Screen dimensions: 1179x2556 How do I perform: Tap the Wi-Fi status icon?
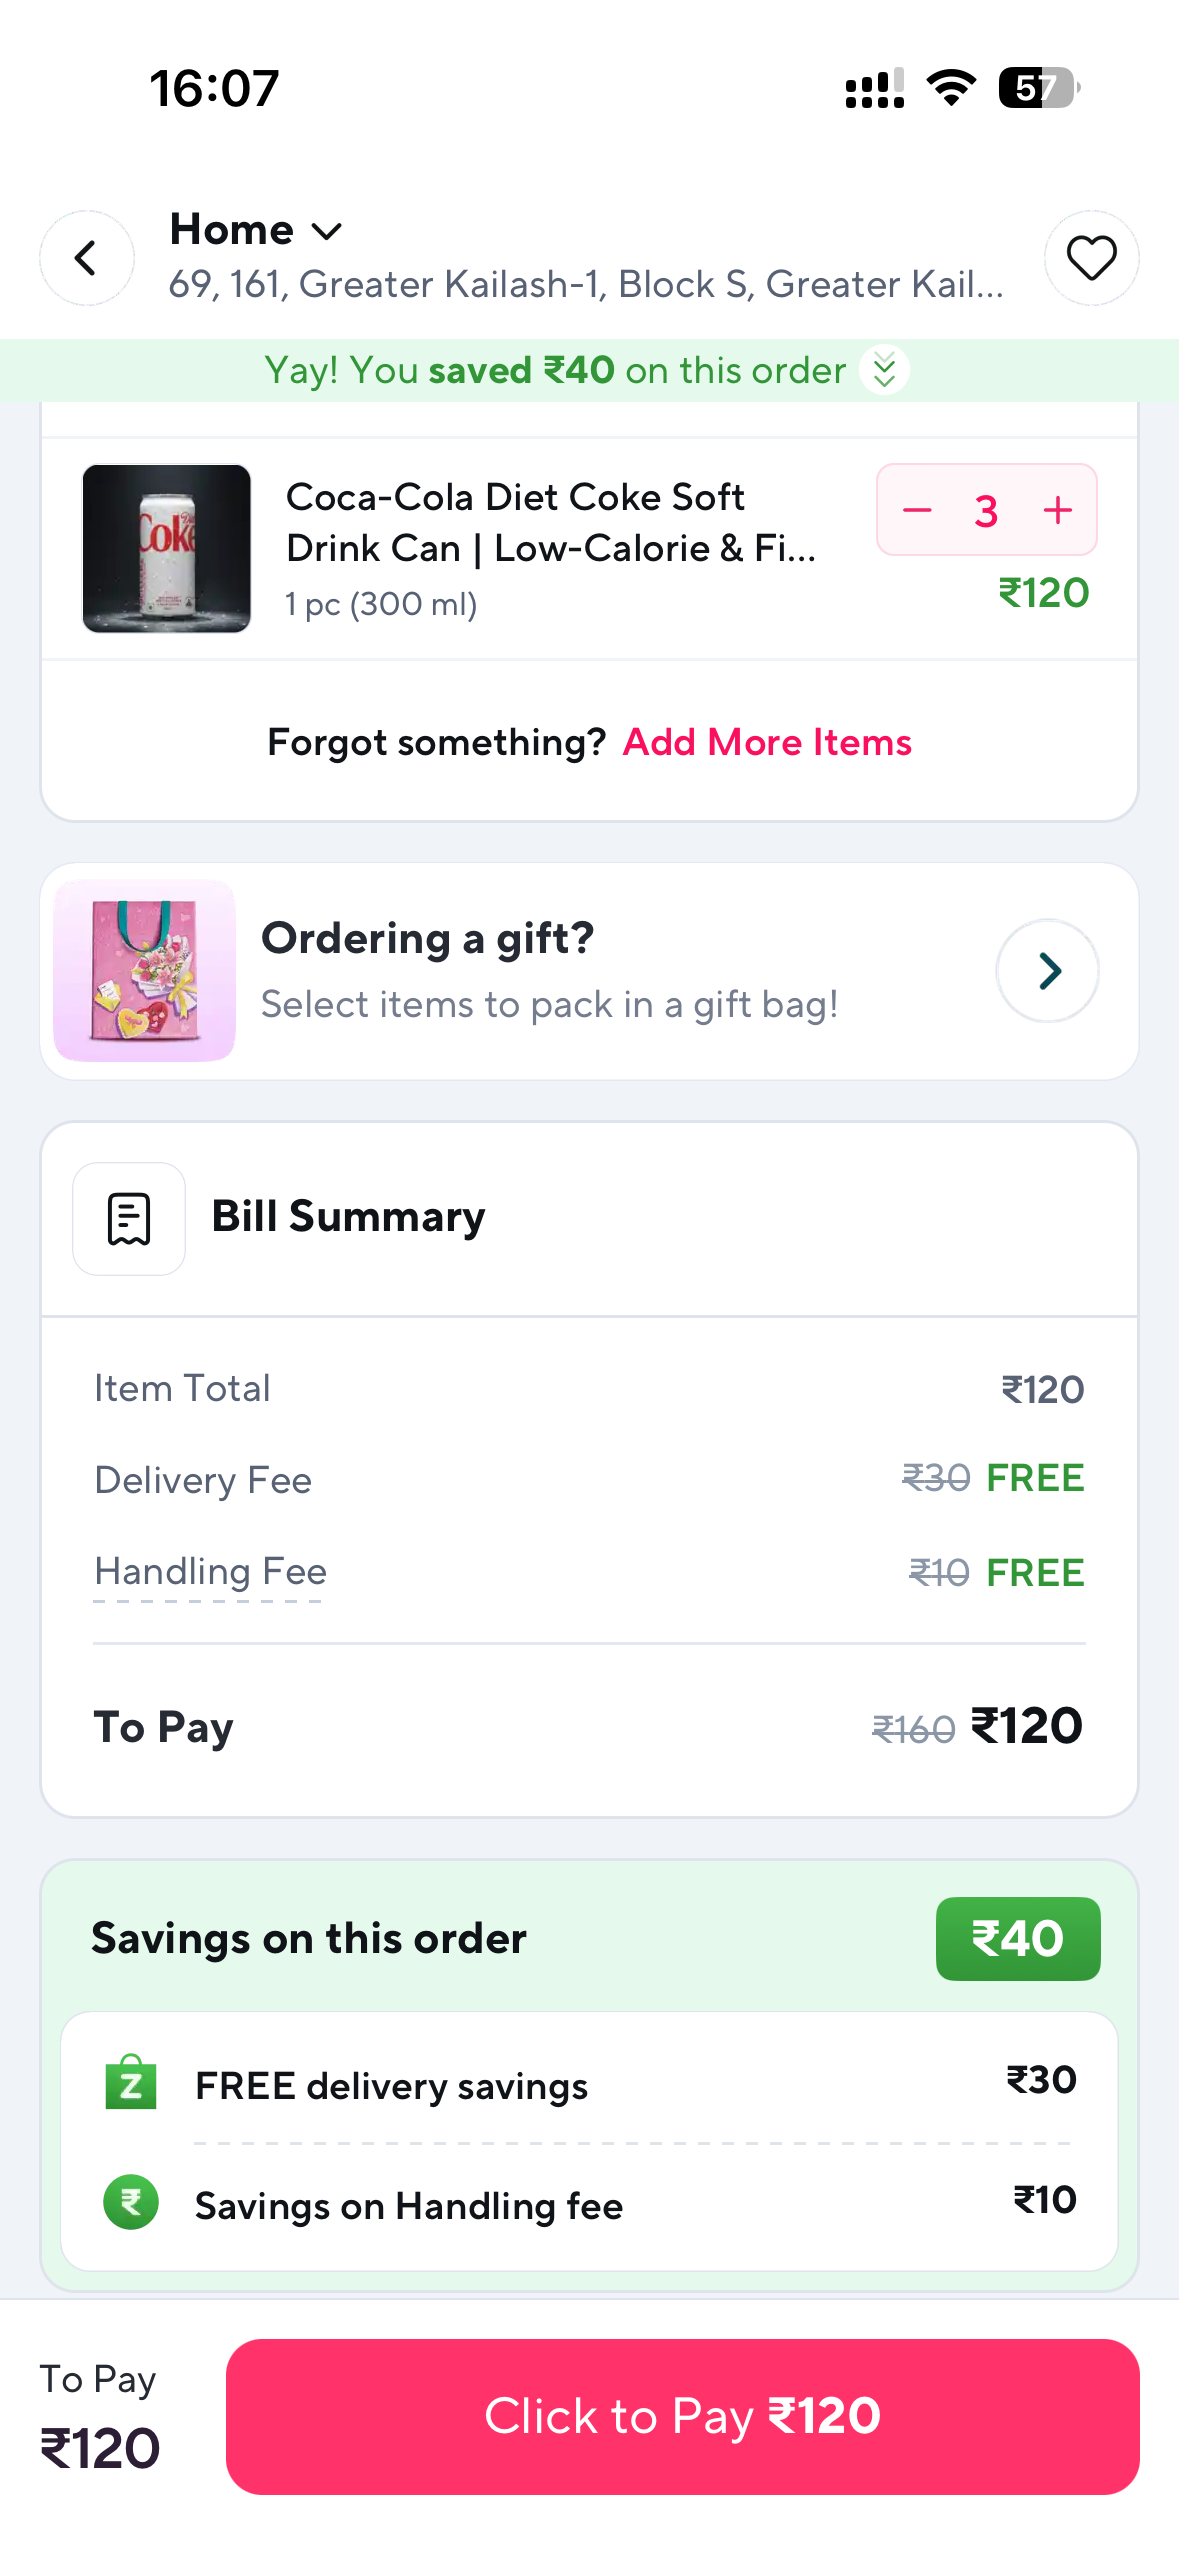[x=951, y=88]
